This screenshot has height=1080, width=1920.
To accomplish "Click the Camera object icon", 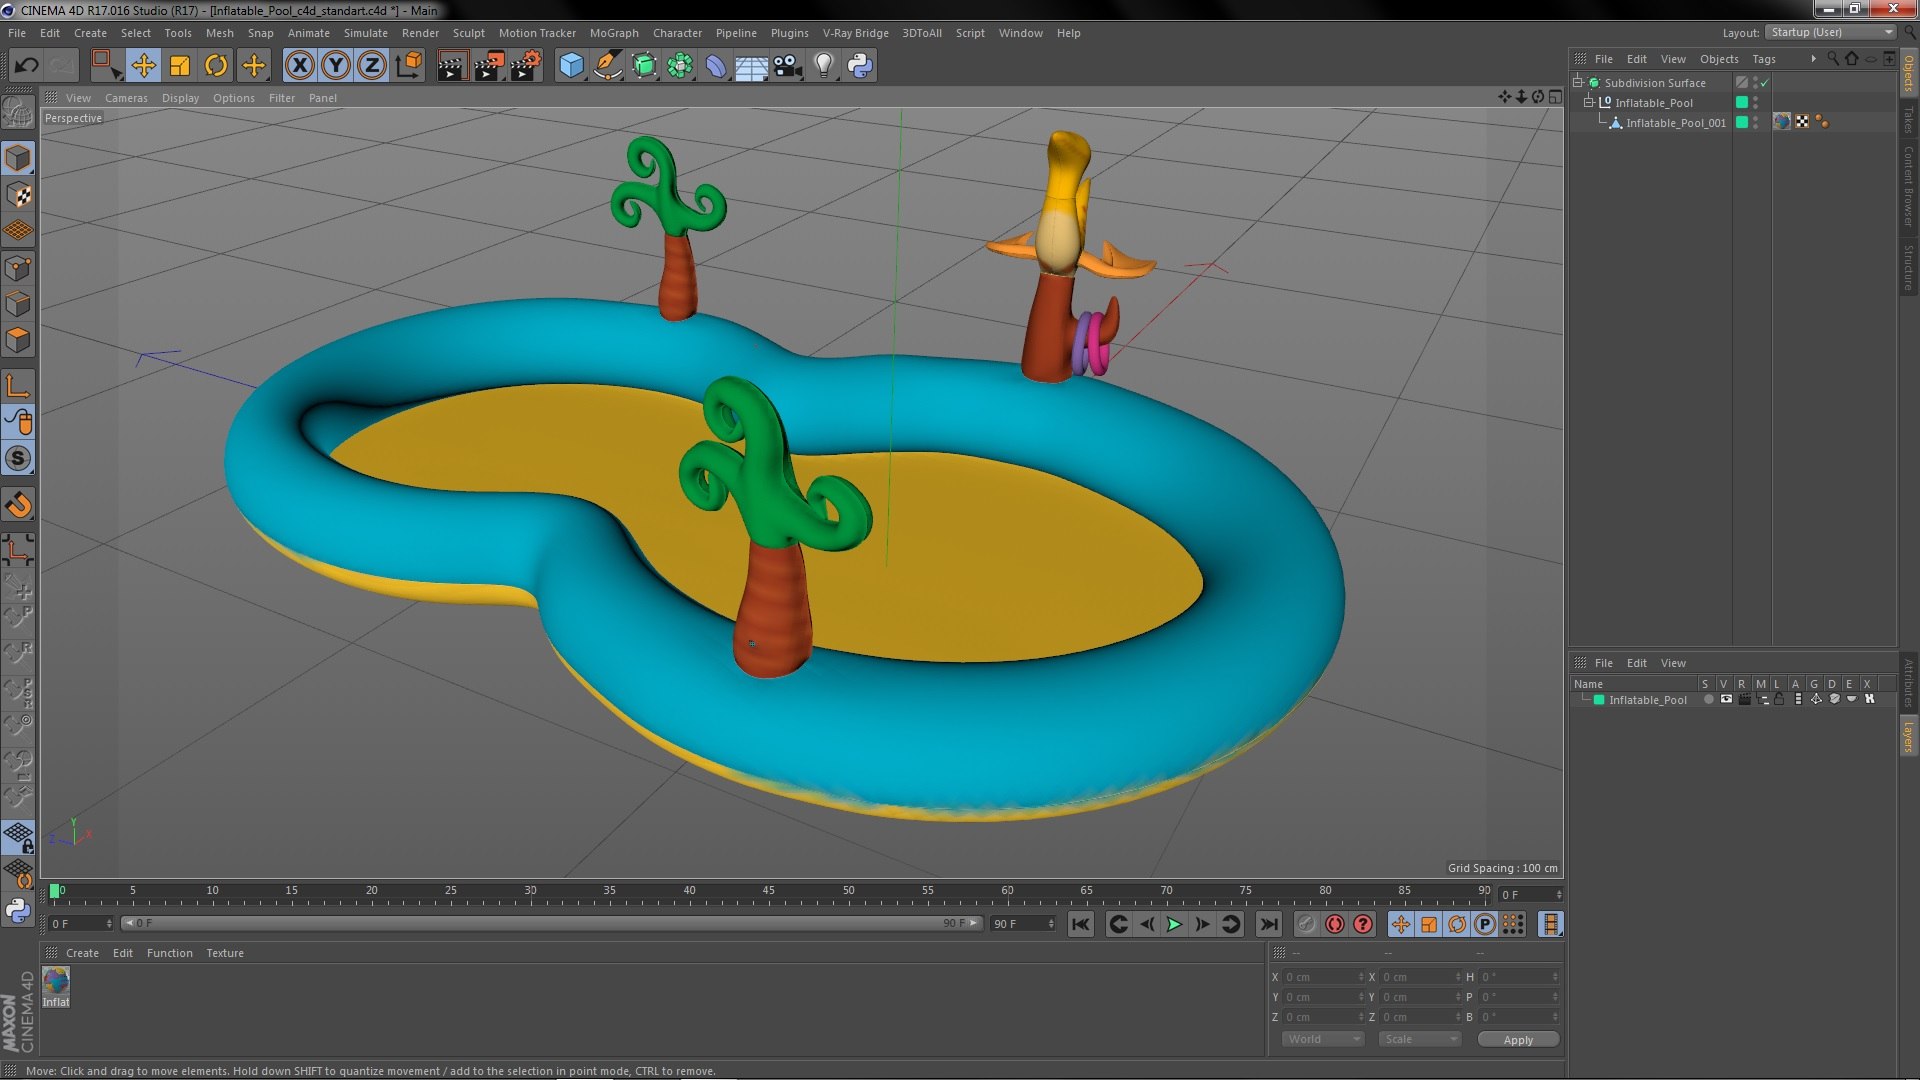I will click(788, 66).
